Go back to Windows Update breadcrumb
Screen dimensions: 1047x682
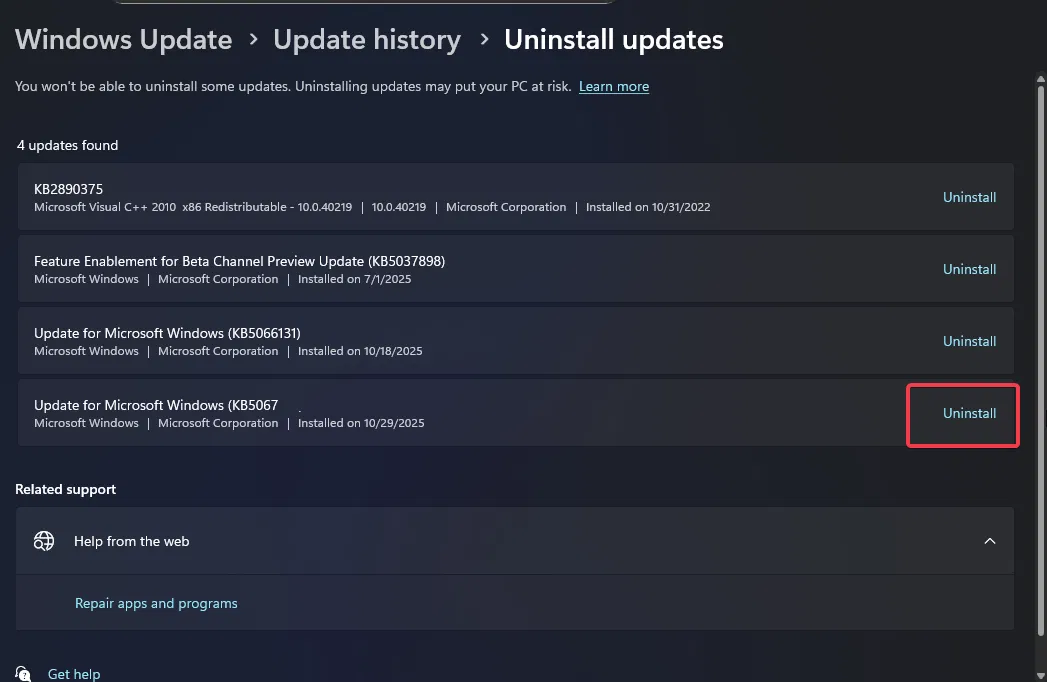(x=123, y=40)
